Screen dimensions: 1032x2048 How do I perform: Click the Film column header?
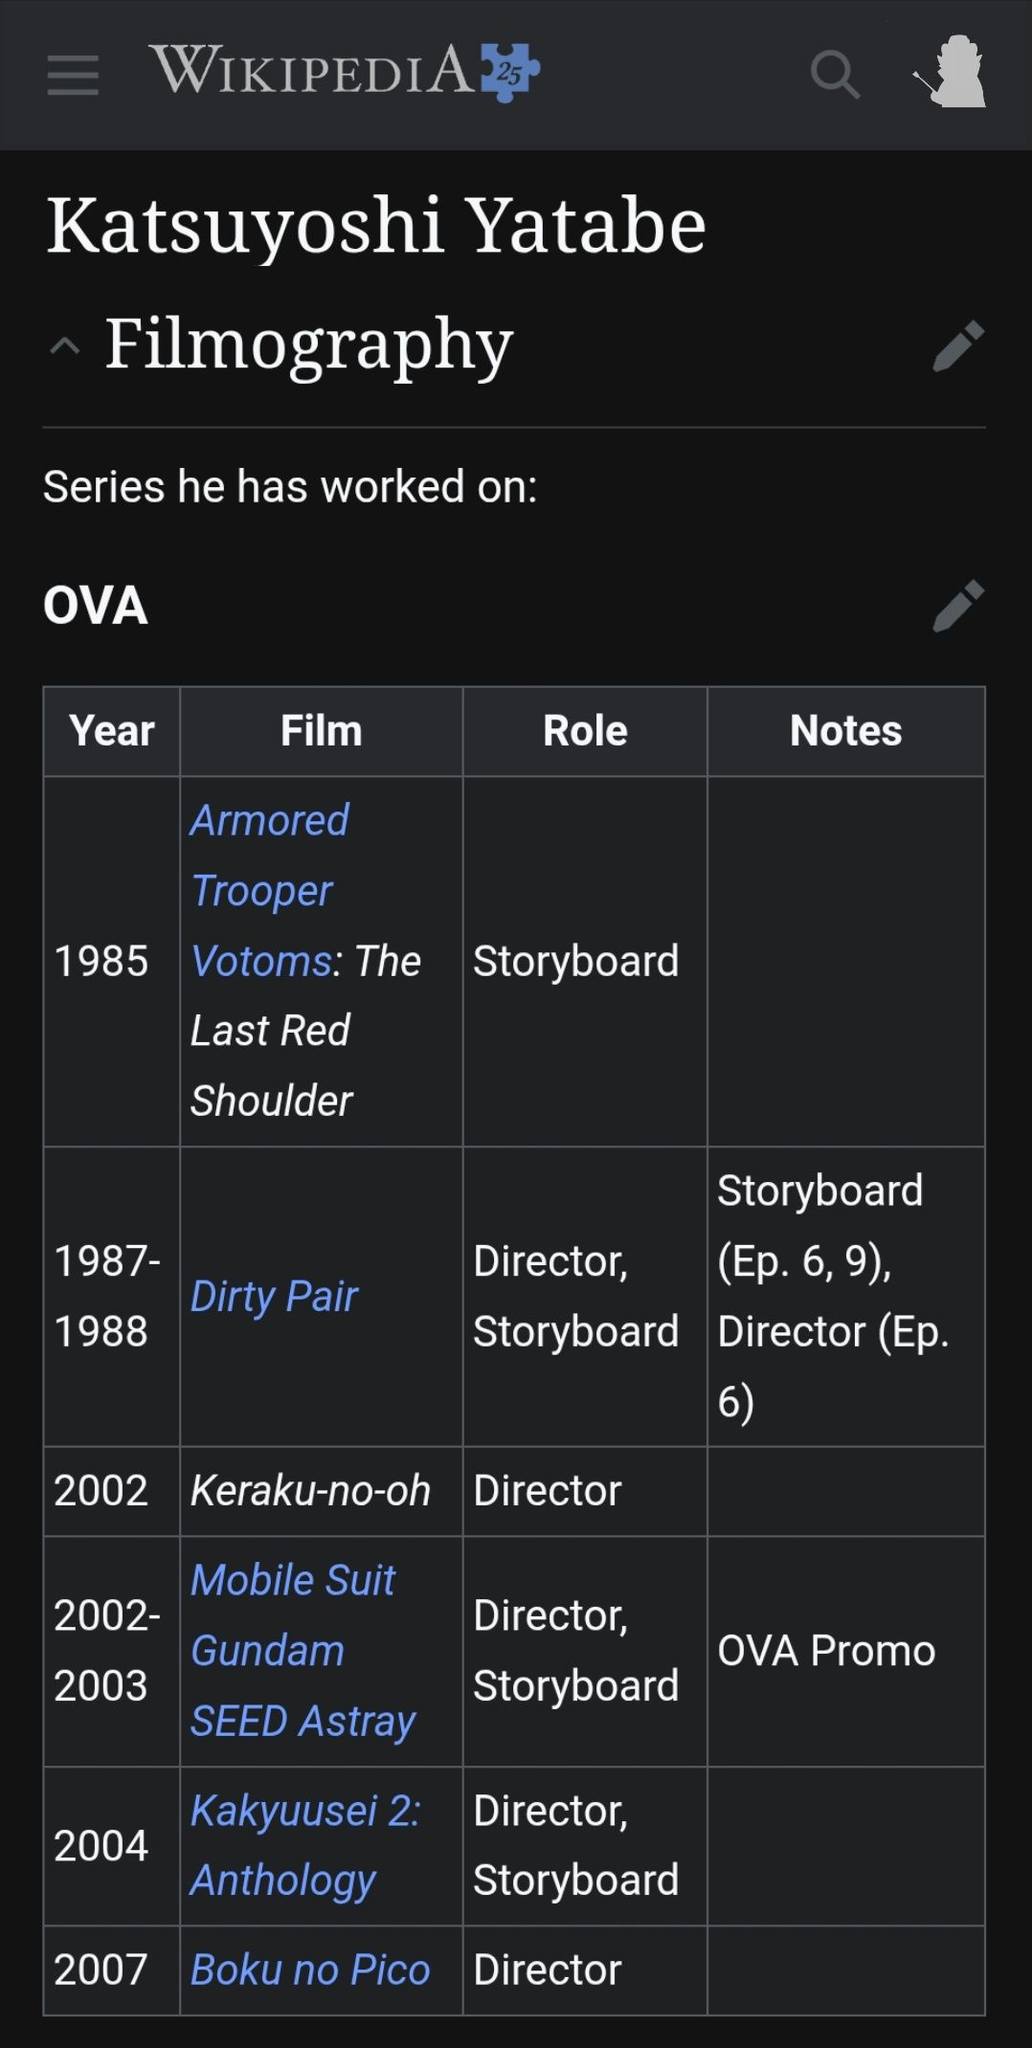tap(321, 731)
